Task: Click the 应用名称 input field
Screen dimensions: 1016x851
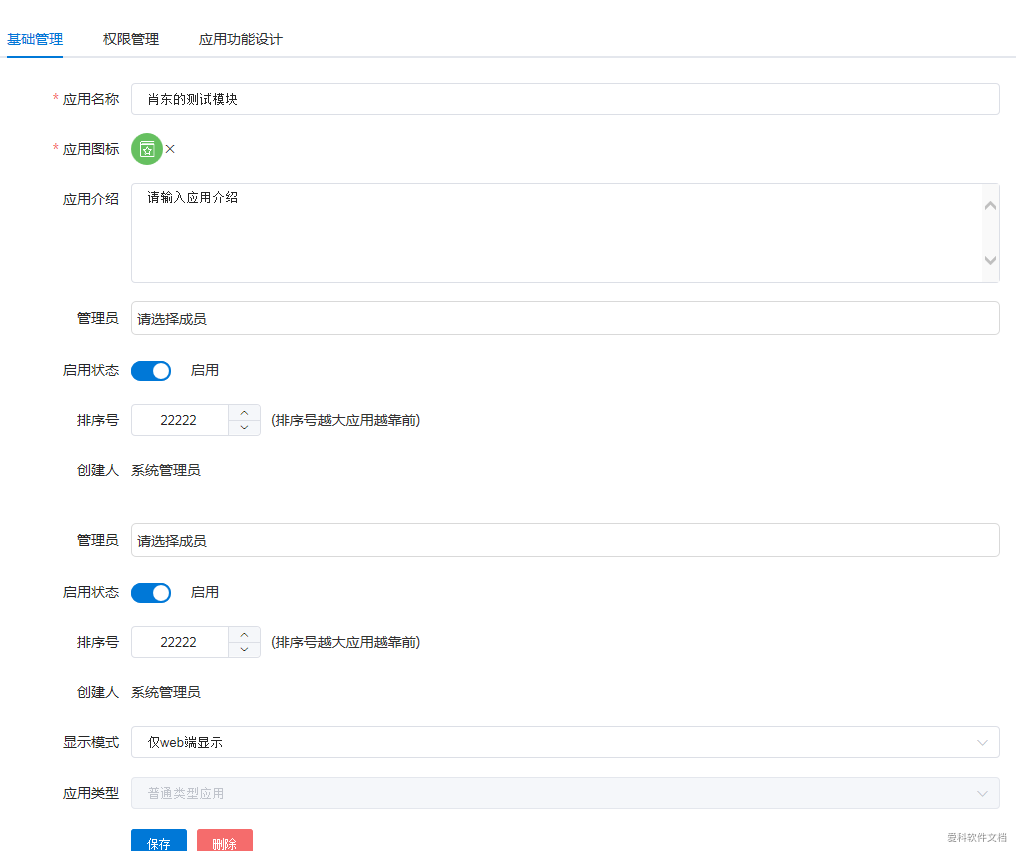Action: pyautogui.click(x=565, y=99)
